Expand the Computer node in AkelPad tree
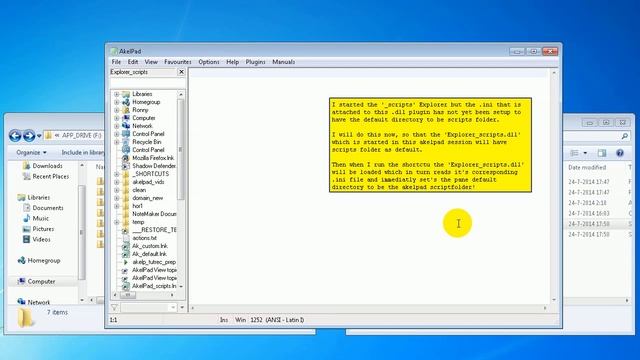 click(x=117, y=118)
